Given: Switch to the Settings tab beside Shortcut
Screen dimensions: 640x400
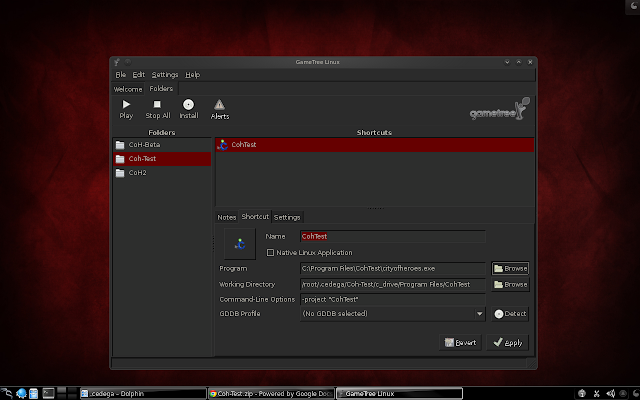Looking at the screenshot, I should point(287,217).
